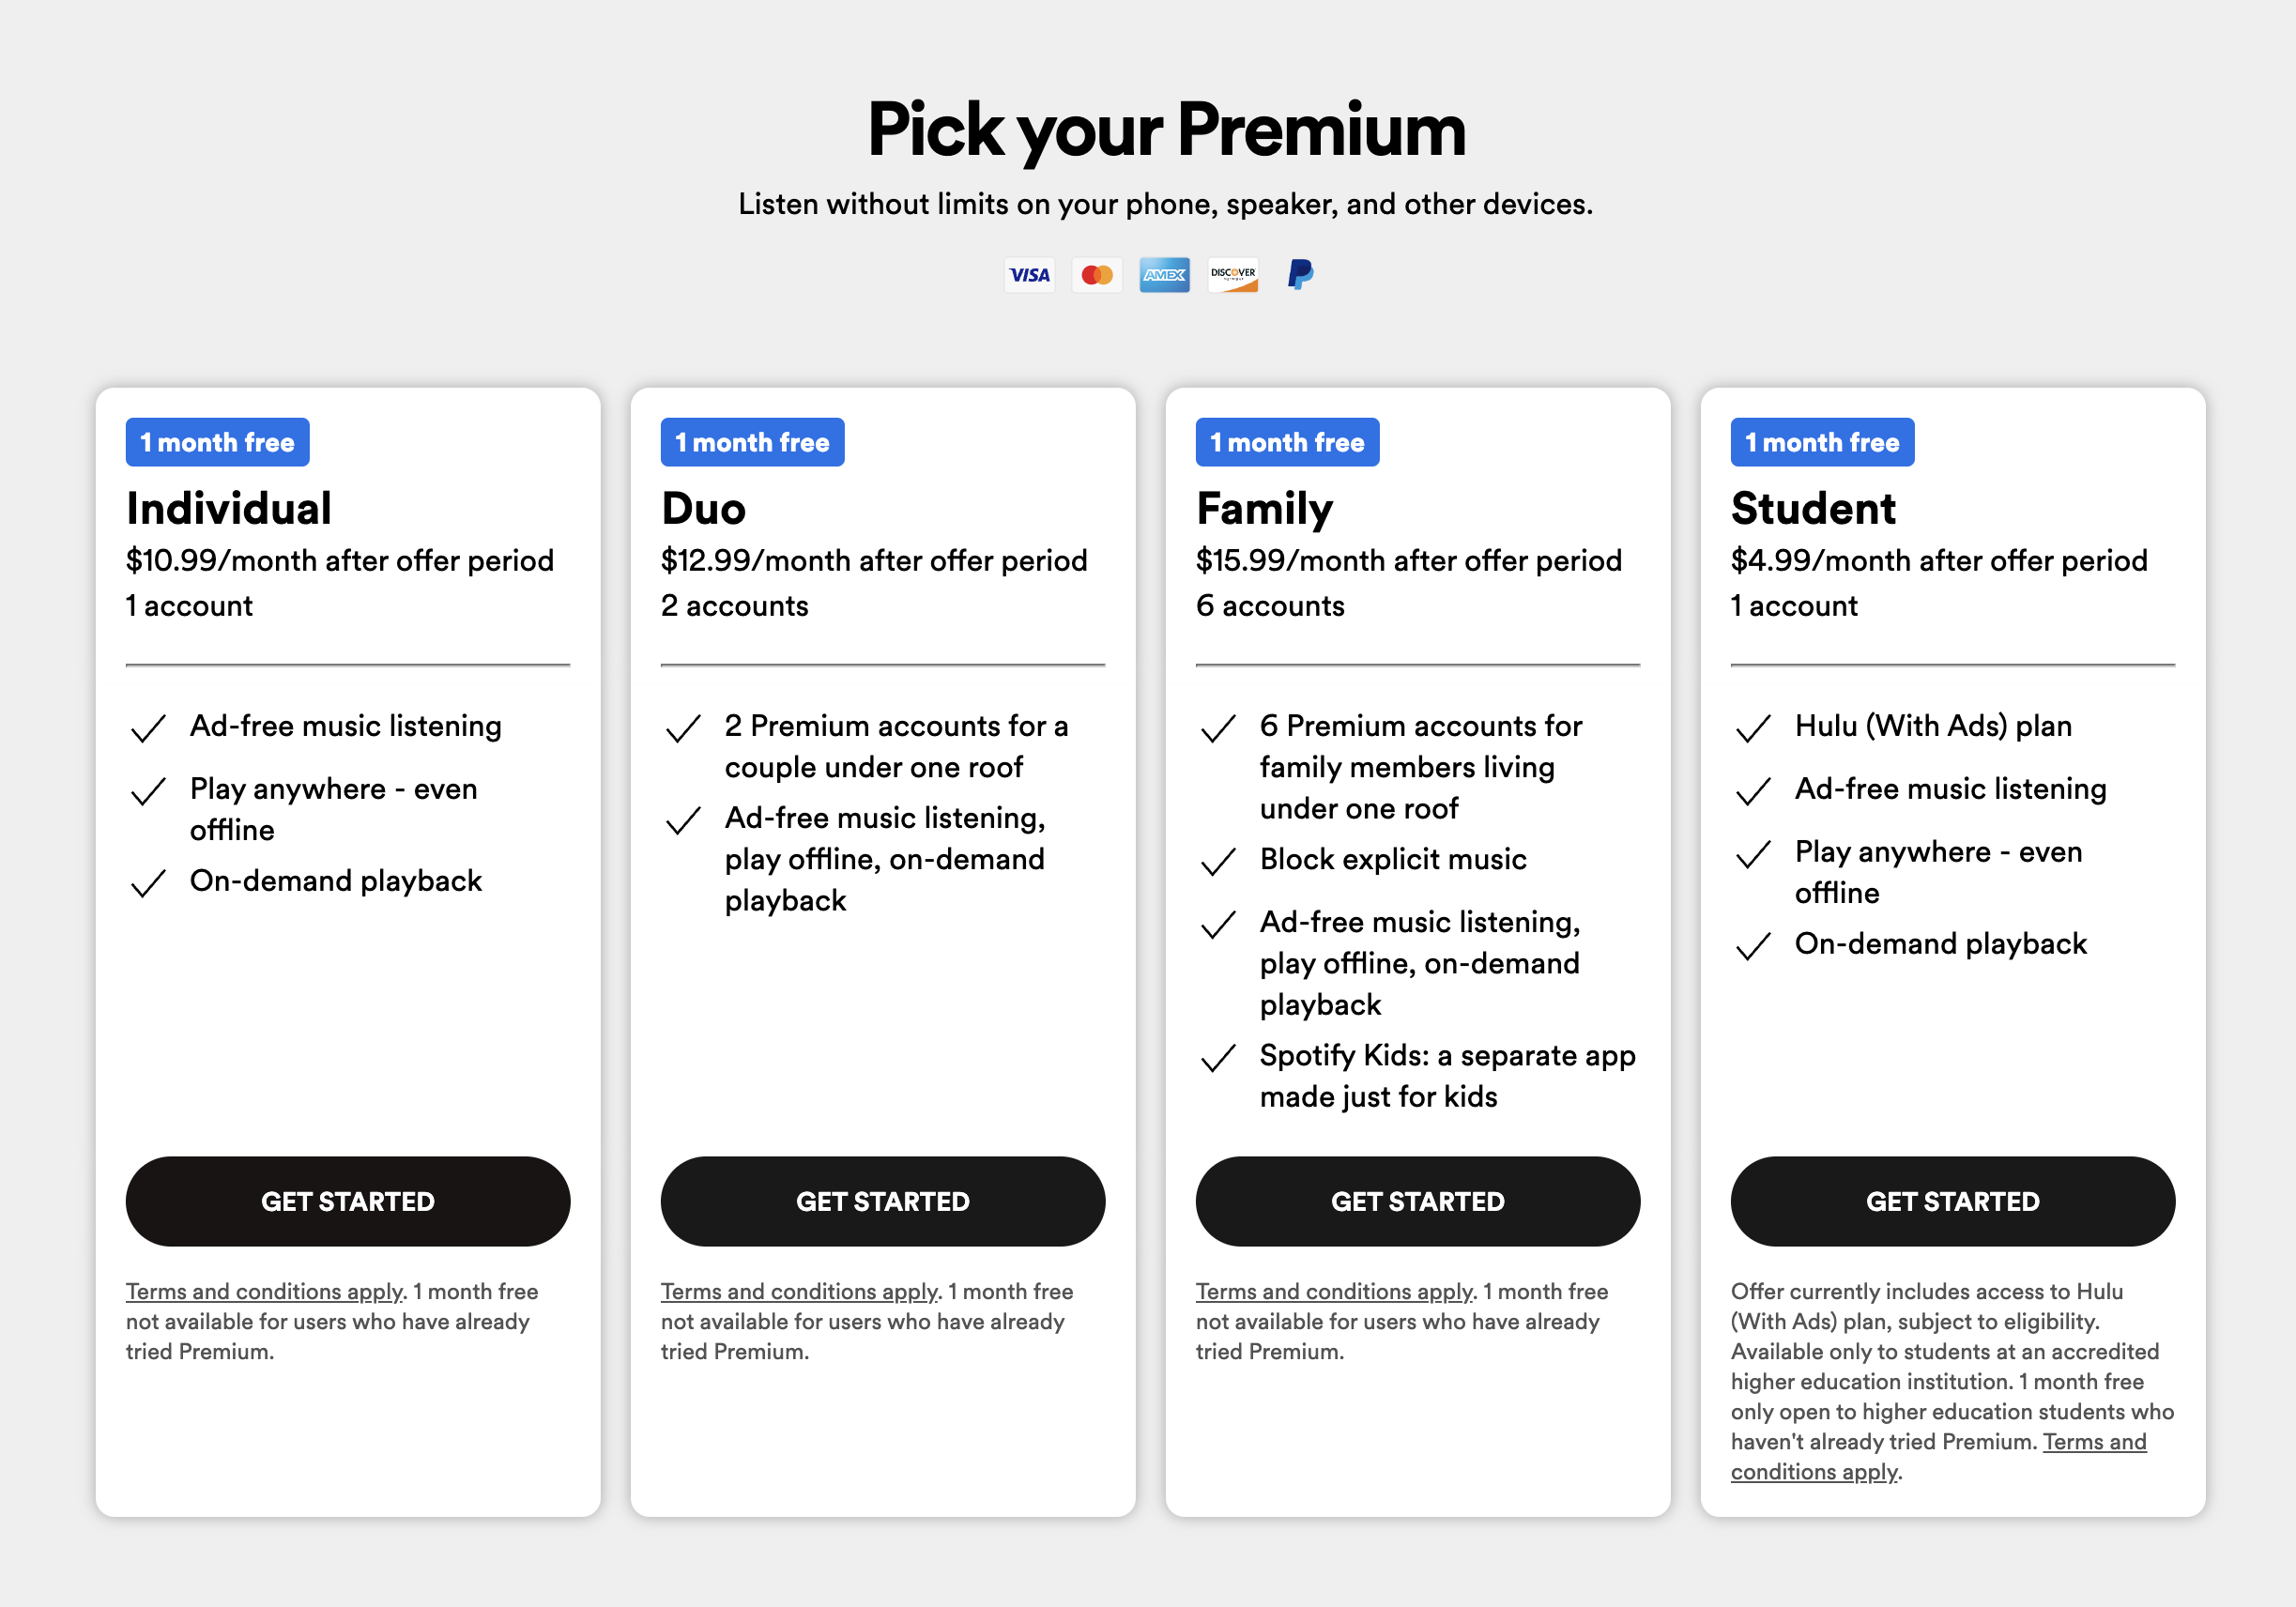2296x1607 pixels.
Task: Click the checkmark beside Block explicit music
Action: tap(1219, 862)
